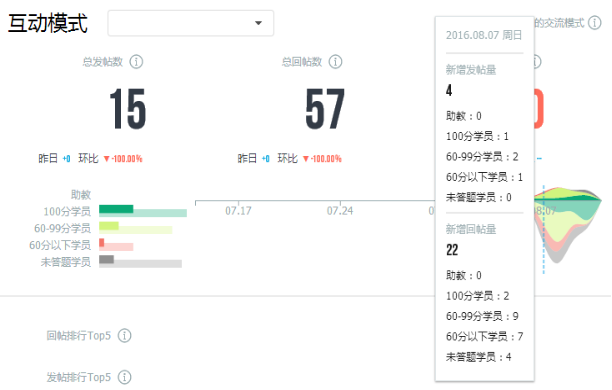Viewport: 612px width, 390px height.
Task: Select the 07.24 date on timeline axis
Action: [x=340, y=211]
